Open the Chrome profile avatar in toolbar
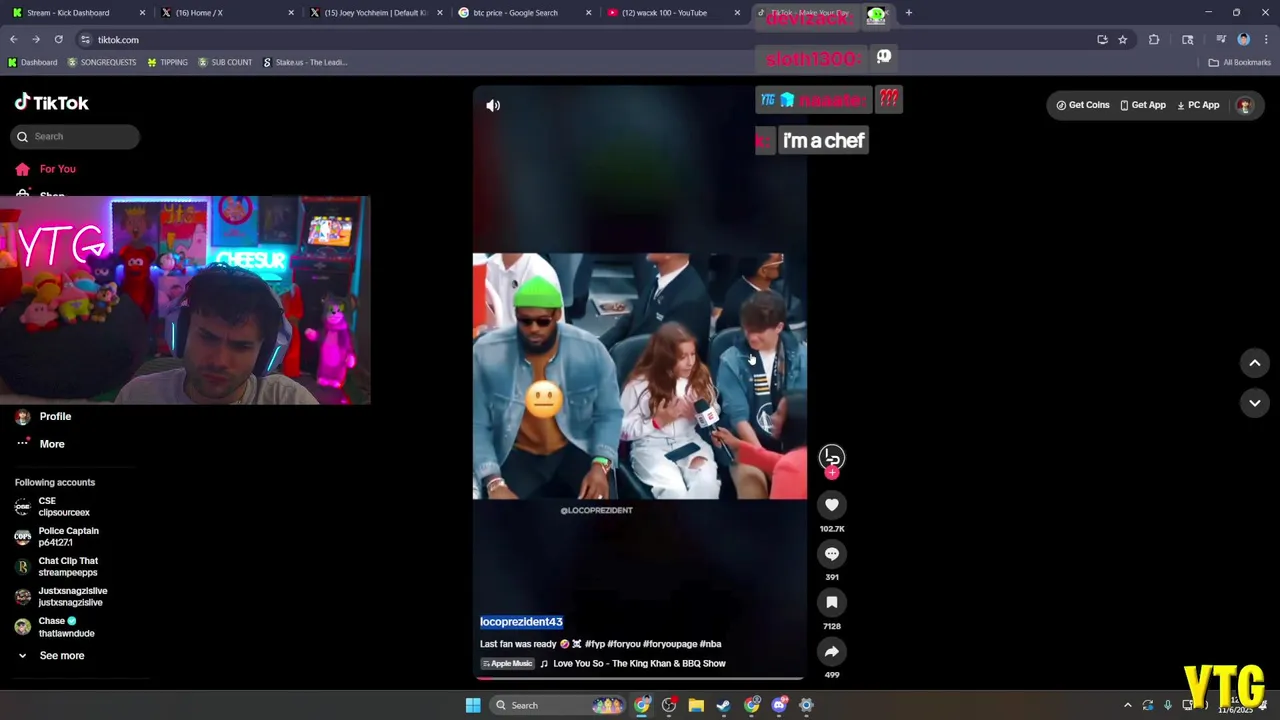Screen dimensions: 1280x720 1244,40
